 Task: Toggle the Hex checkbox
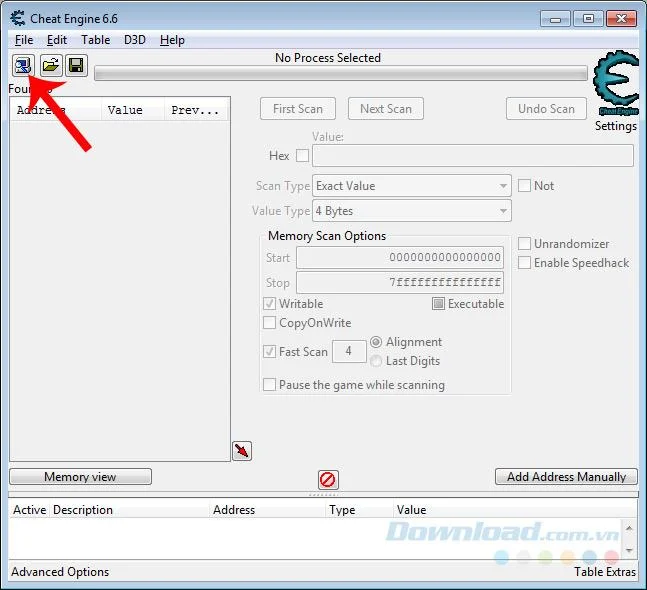tap(302, 156)
